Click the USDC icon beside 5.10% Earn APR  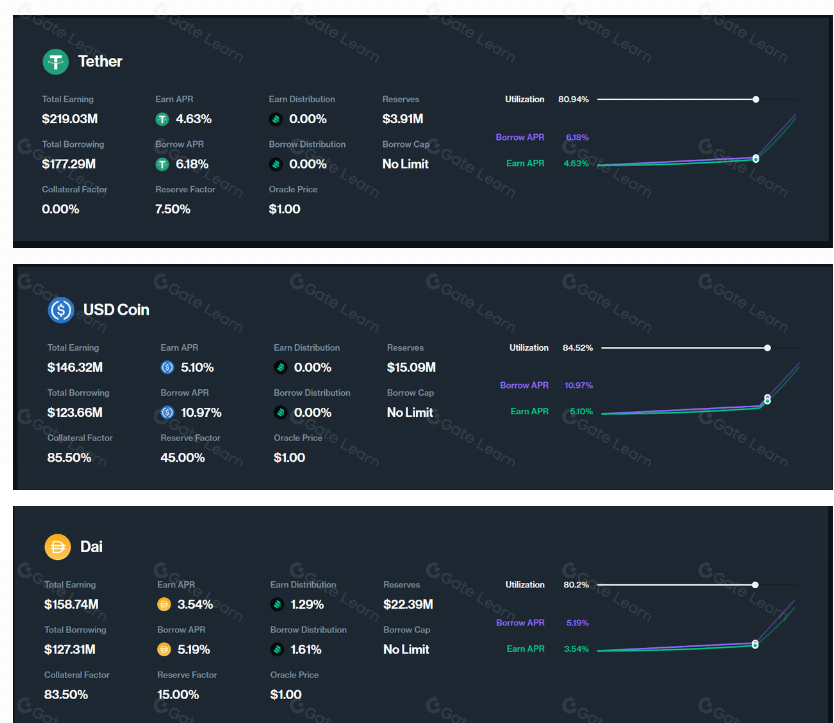coord(168,368)
